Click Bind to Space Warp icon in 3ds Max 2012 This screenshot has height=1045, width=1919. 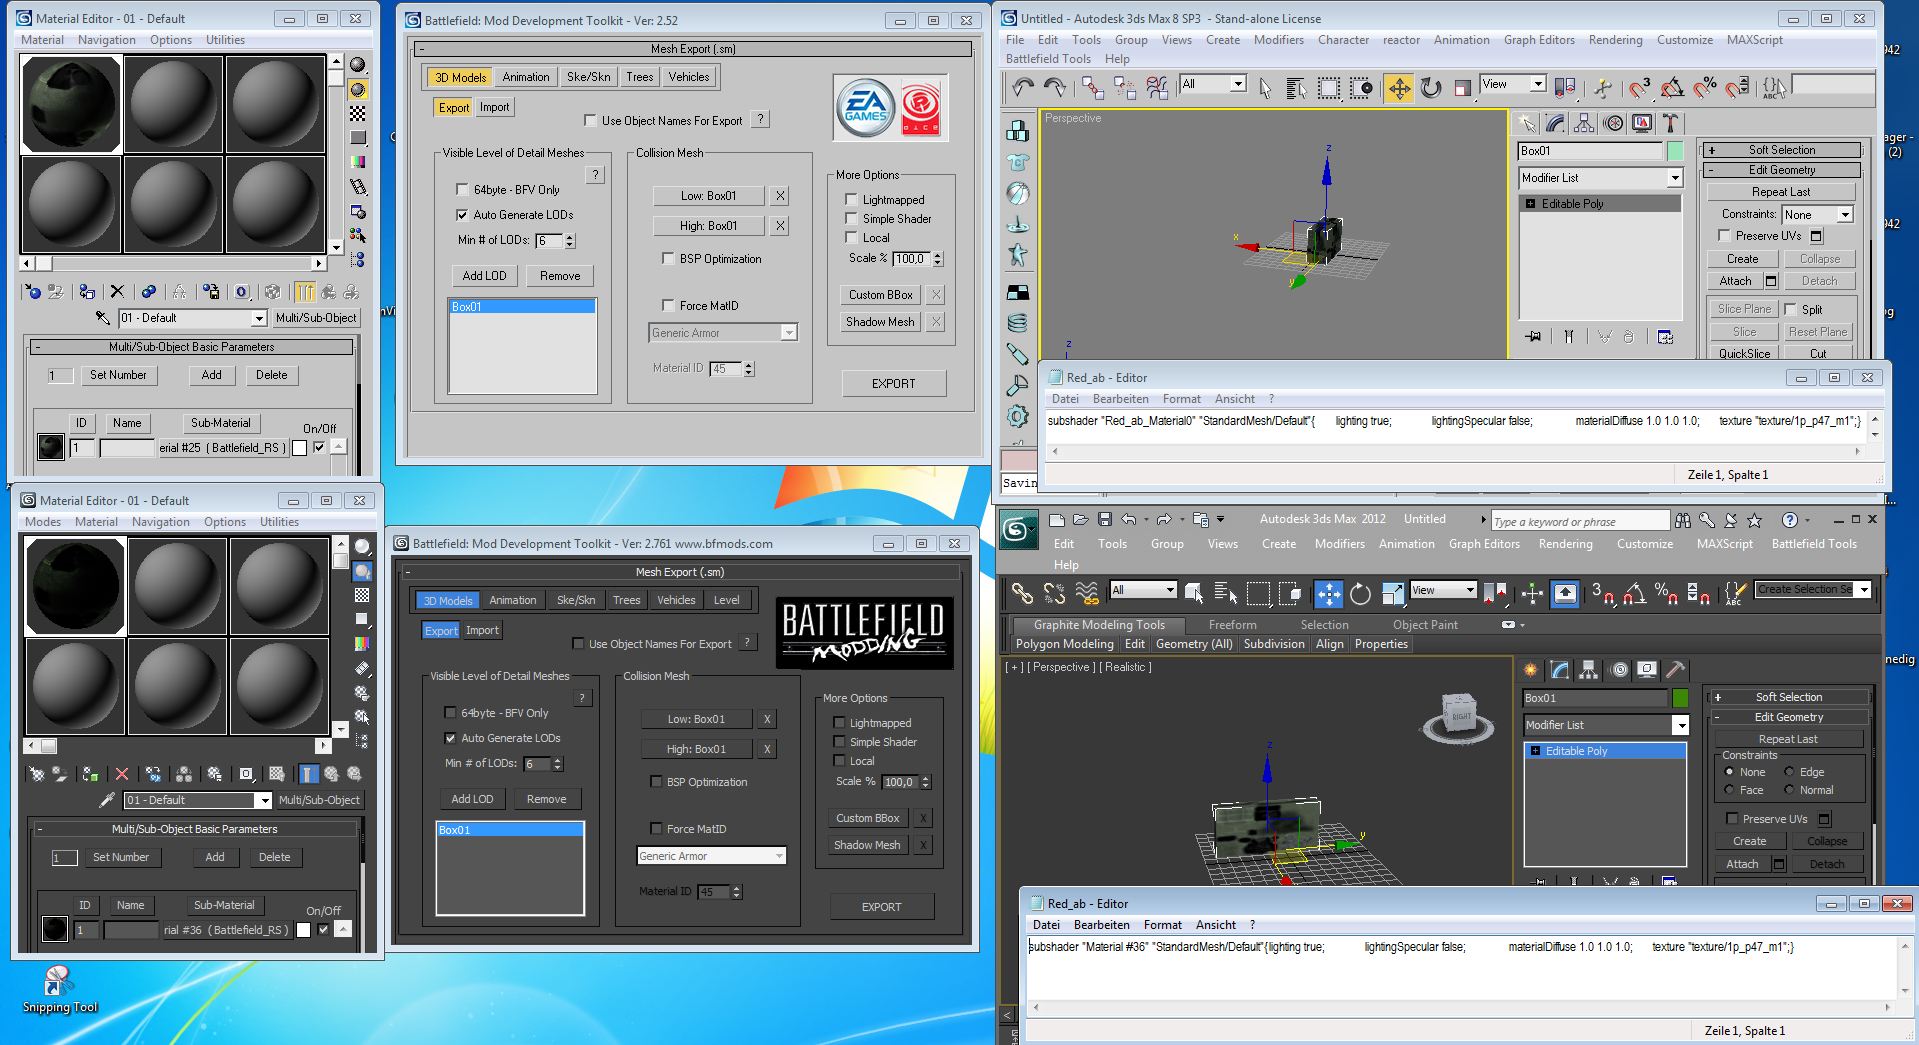point(1087,593)
